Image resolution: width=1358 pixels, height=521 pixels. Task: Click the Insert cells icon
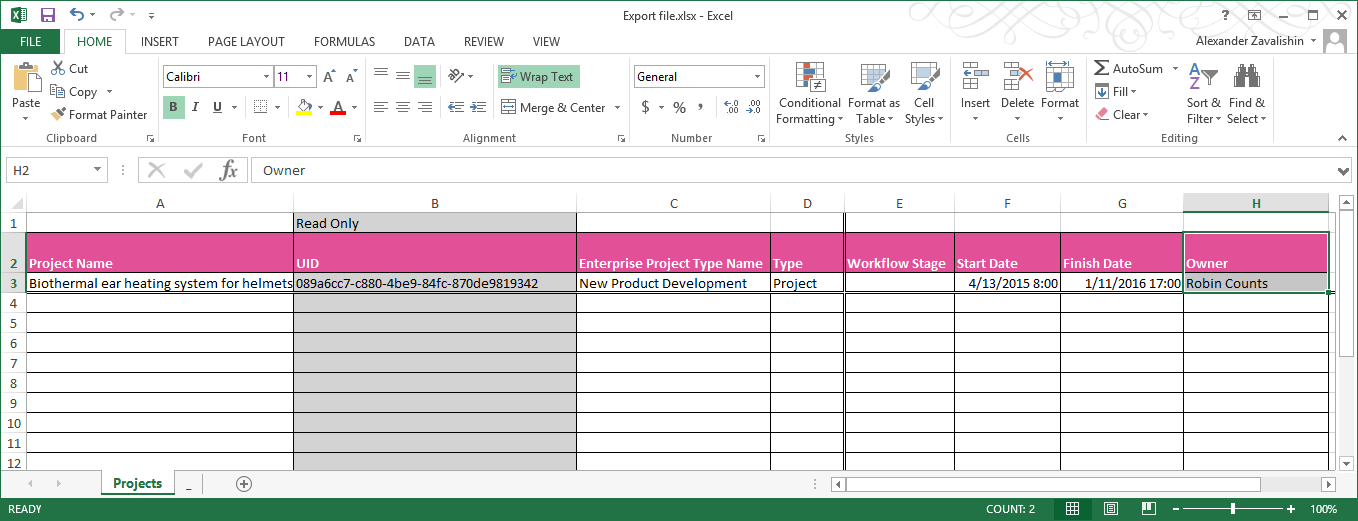pyautogui.click(x=975, y=77)
